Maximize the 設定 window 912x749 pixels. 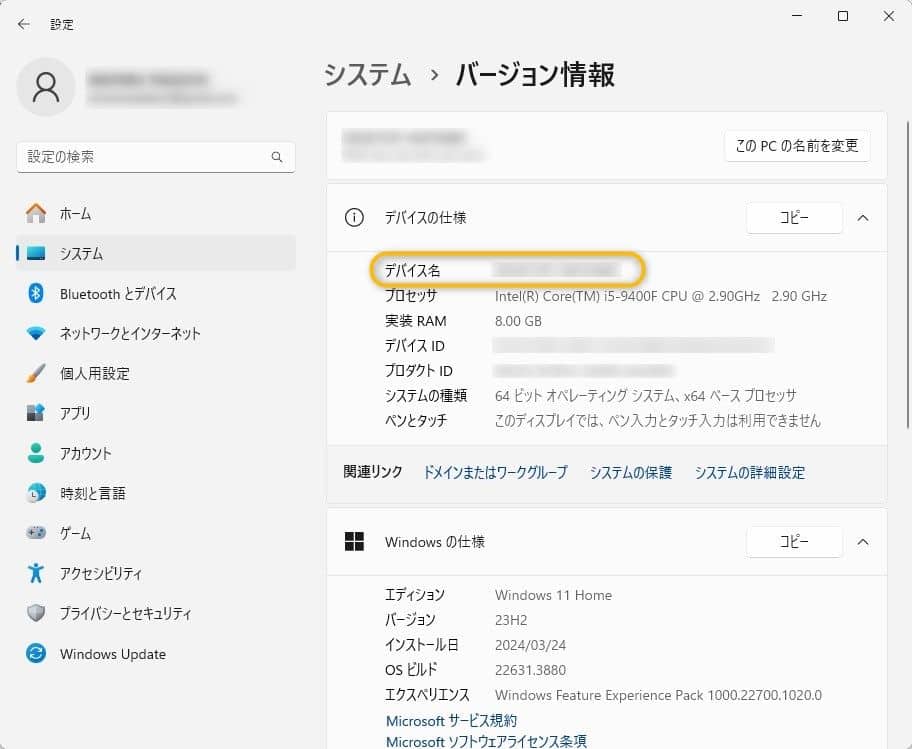click(843, 16)
